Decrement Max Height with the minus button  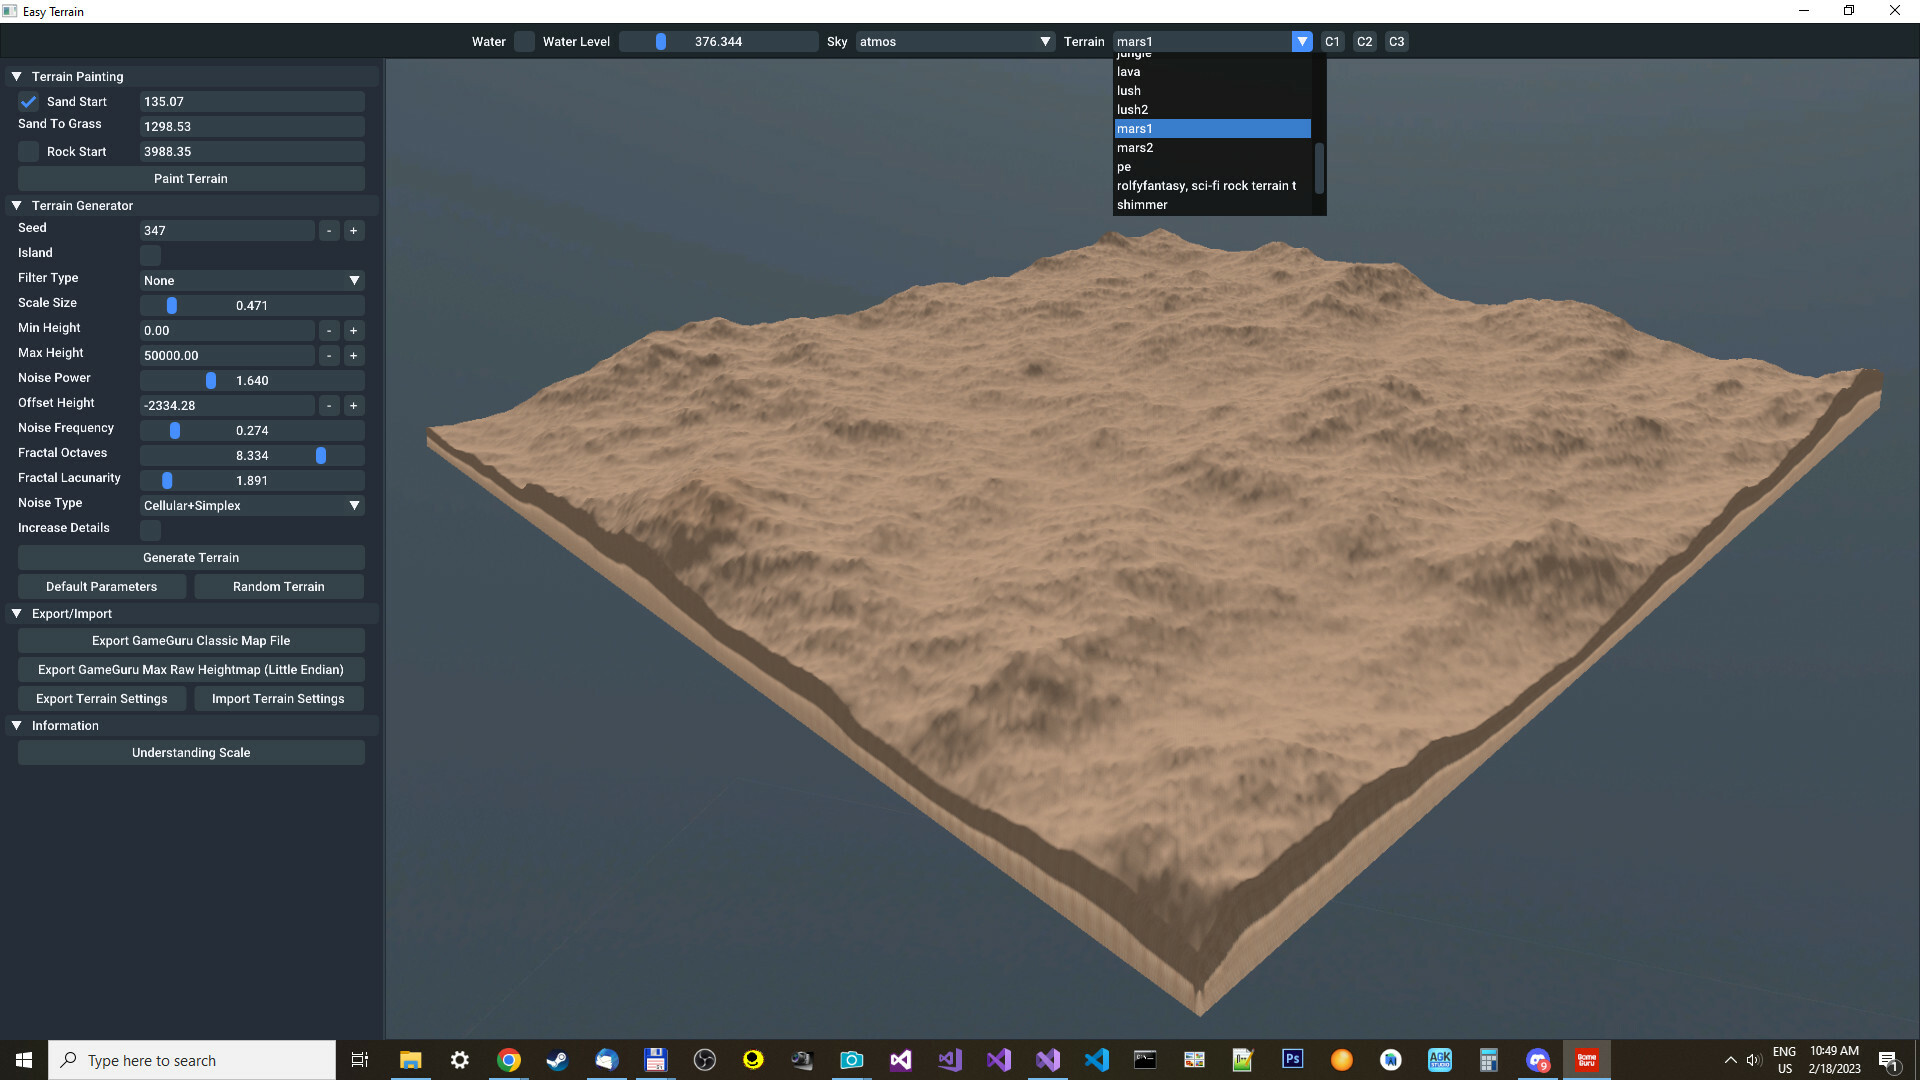[329, 355]
